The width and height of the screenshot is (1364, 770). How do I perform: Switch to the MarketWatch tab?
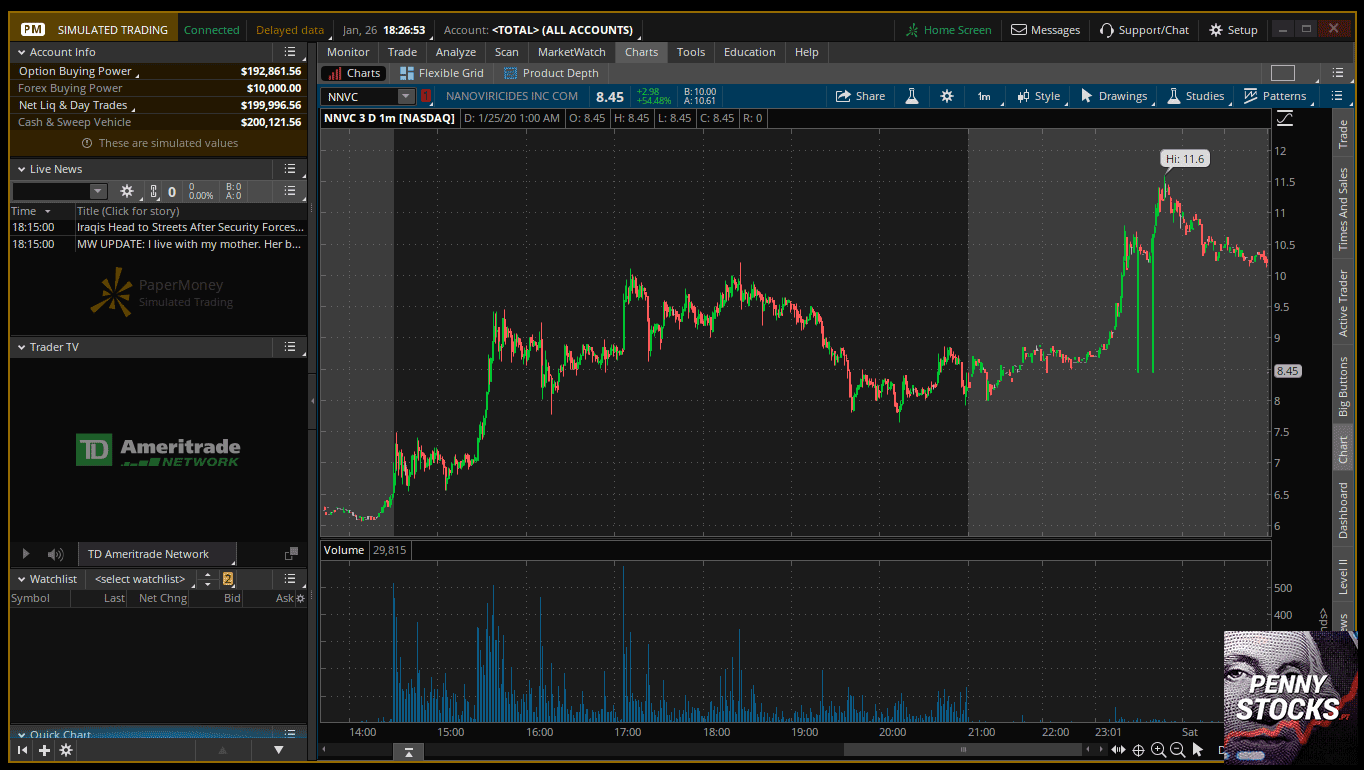pos(572,52)
